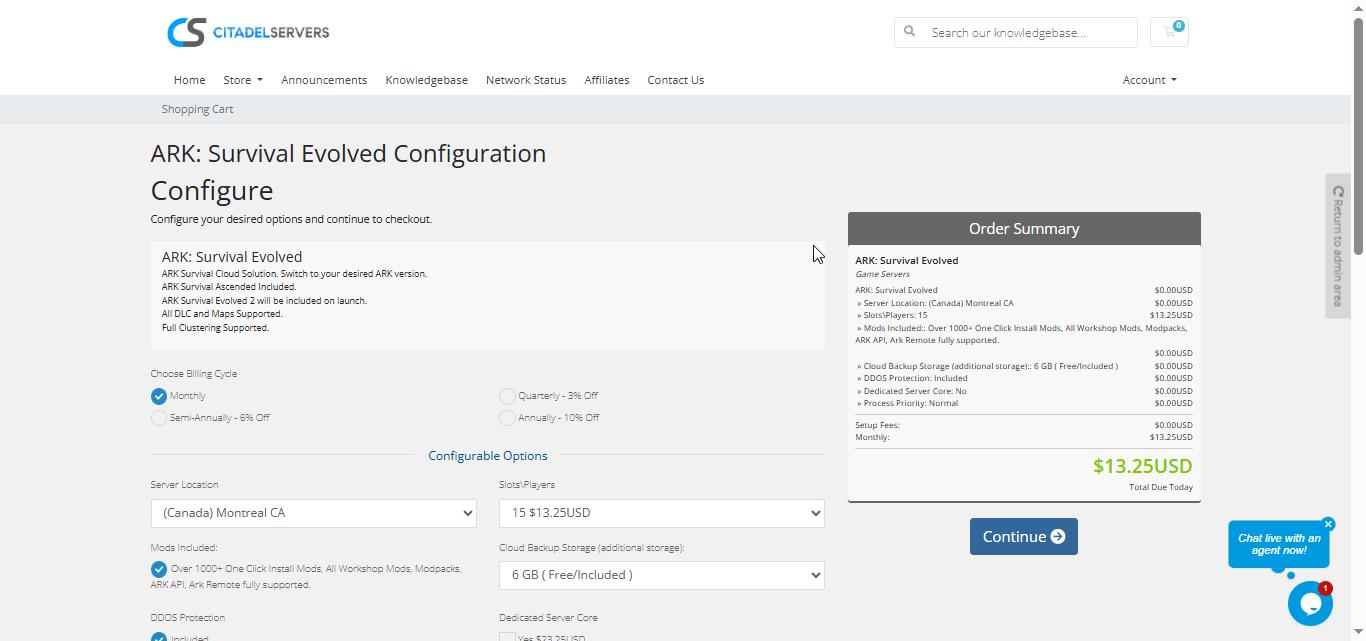Expand the Store menu

pyautogui.click(x=242, y=80)
